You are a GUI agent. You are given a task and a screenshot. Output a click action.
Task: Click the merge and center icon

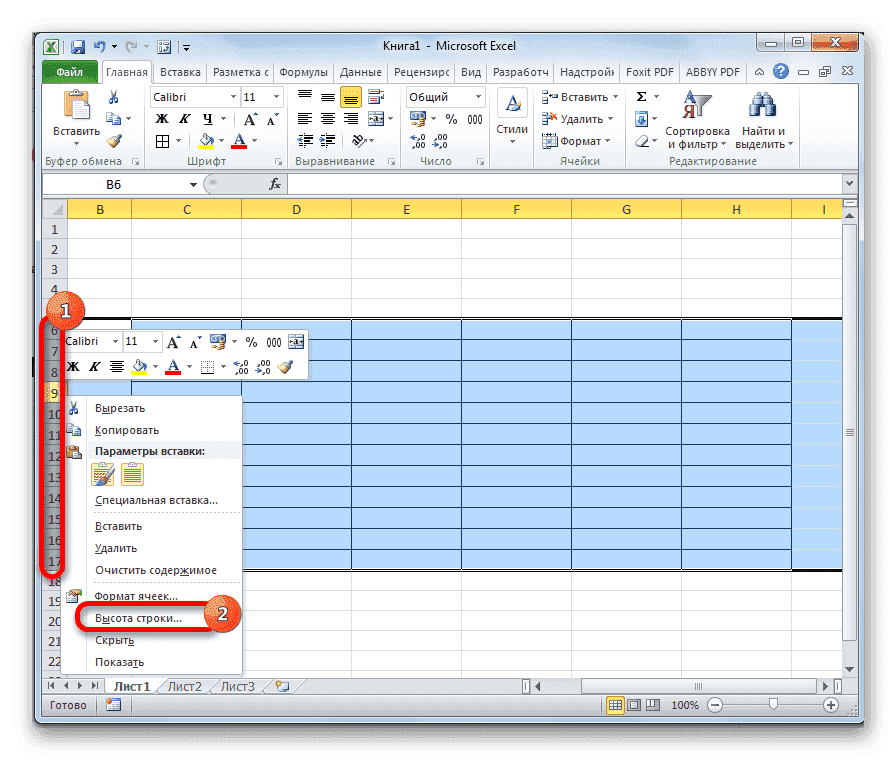click(x=376, y=118)
